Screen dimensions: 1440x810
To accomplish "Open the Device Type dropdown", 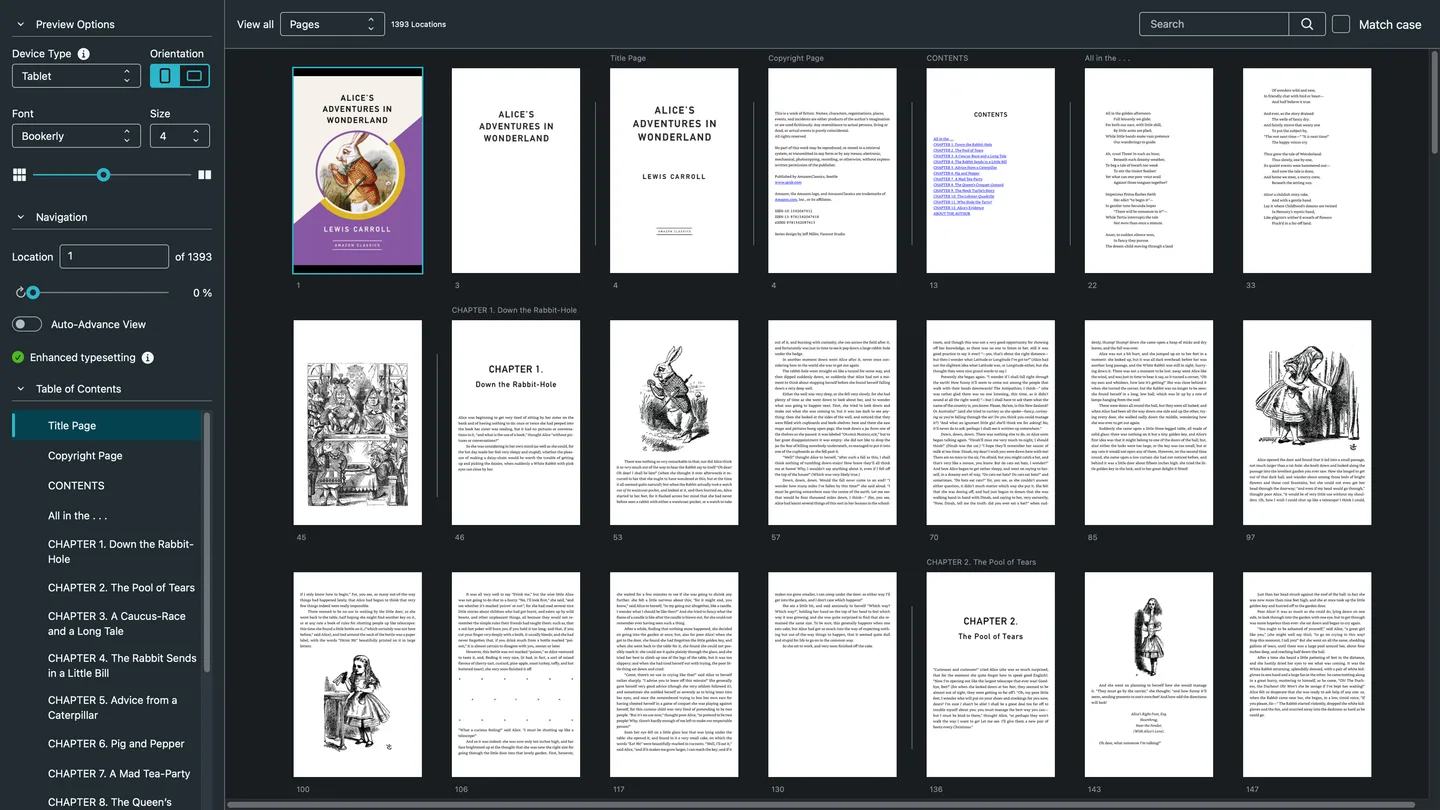I will (x=76, y=76).
